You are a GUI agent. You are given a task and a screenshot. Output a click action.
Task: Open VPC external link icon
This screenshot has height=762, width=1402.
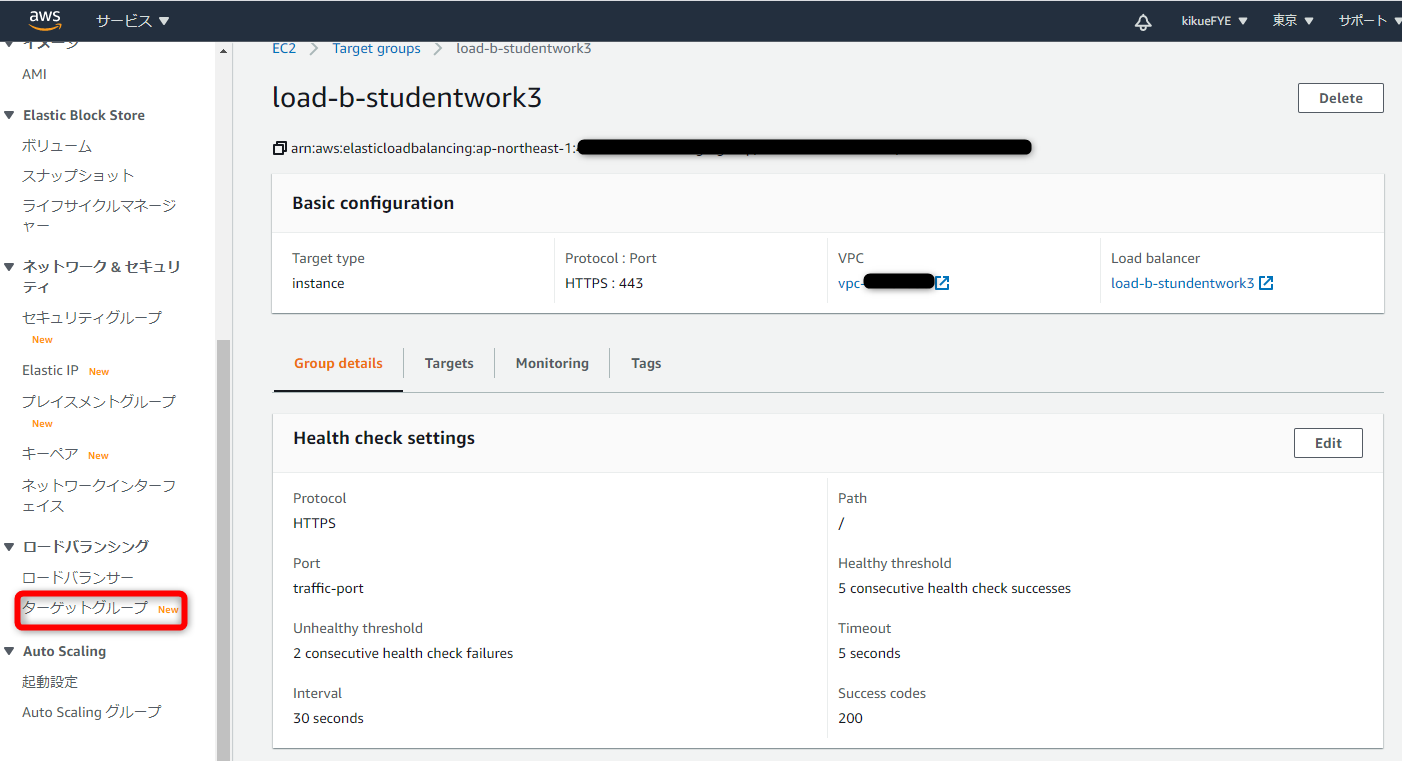[x=942, y=283]
